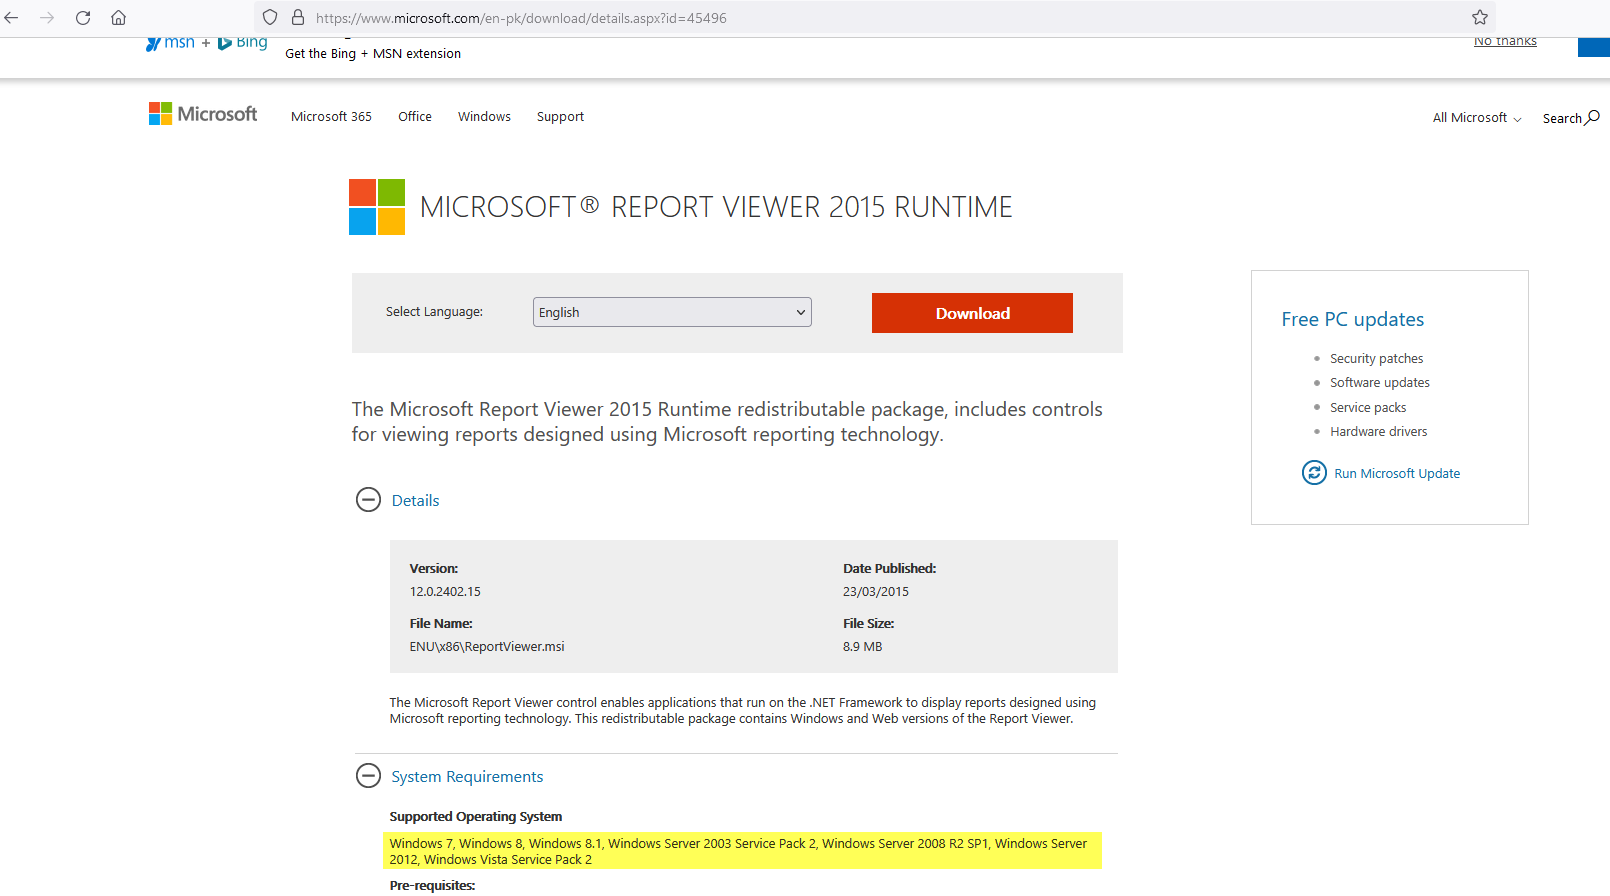Click the Hardware drivers list item
Viewport: 1610px width, 896px height.
(1378, 432)
